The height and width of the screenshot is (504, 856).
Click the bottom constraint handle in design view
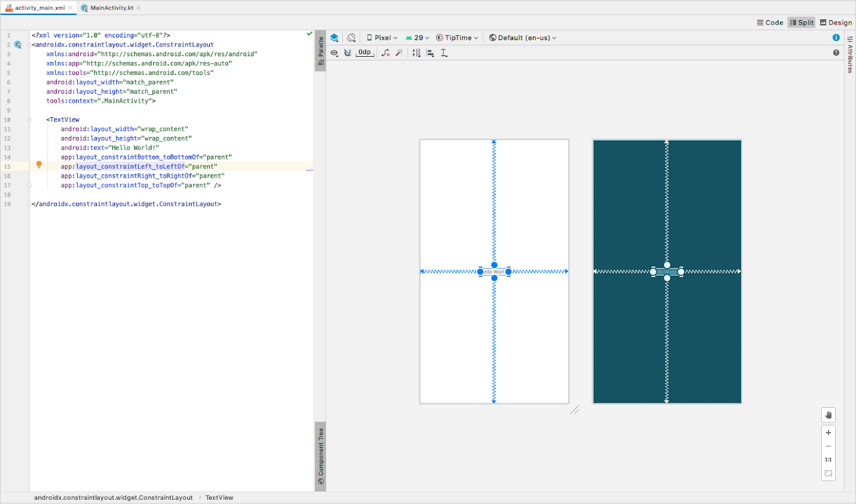(x=494, y=278)
